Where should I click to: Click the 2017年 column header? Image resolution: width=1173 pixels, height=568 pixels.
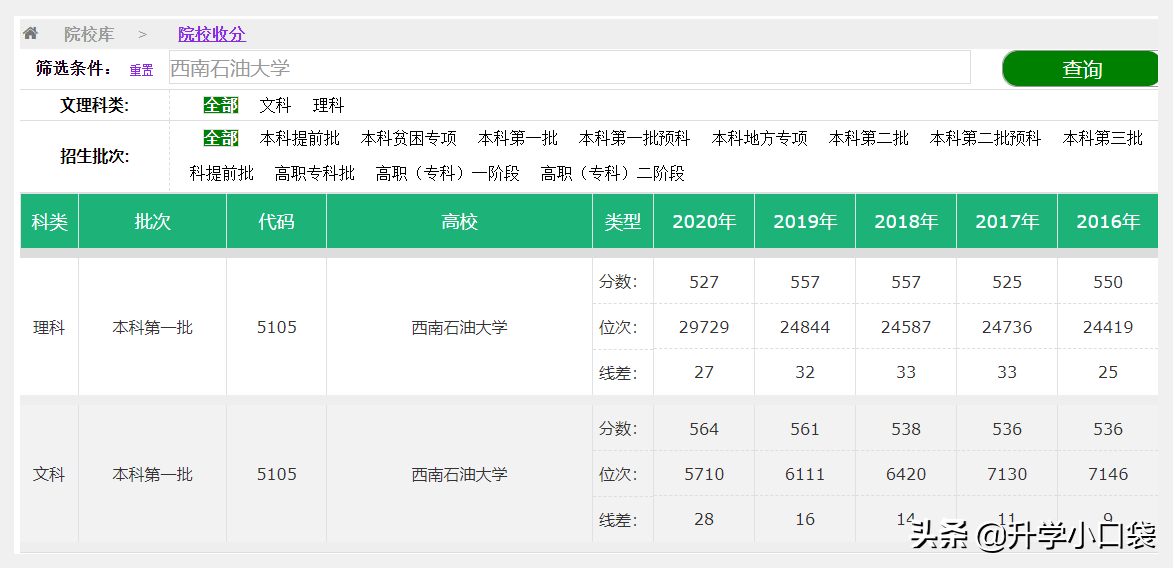tap(1007, 222)
